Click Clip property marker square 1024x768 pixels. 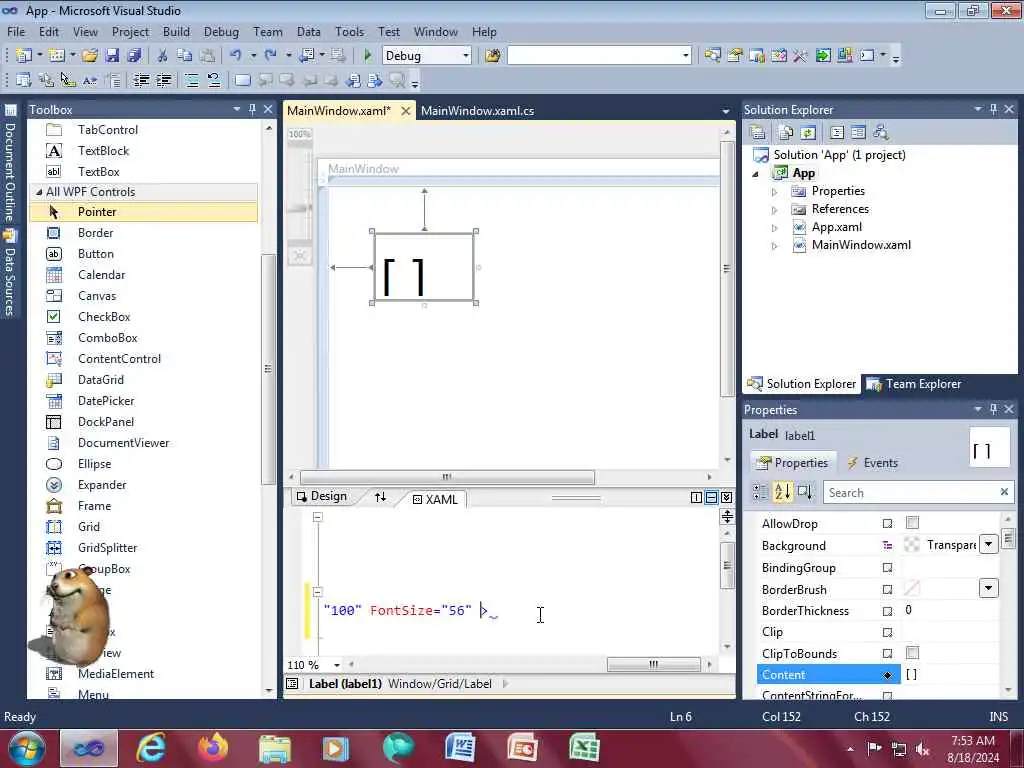pyautogui.click(x=887, y=632)
